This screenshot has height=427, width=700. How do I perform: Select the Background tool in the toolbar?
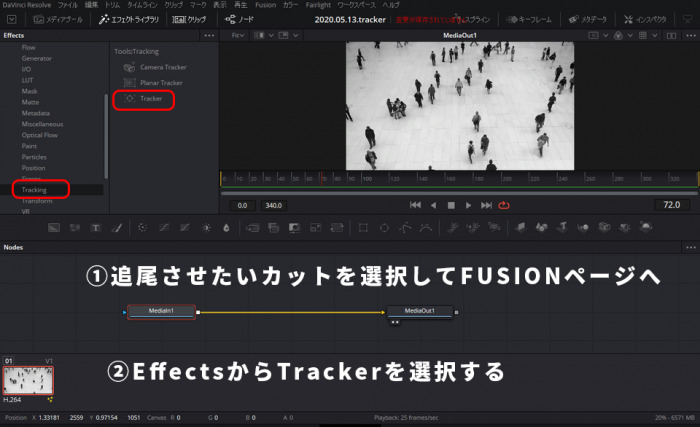point(54,228)
